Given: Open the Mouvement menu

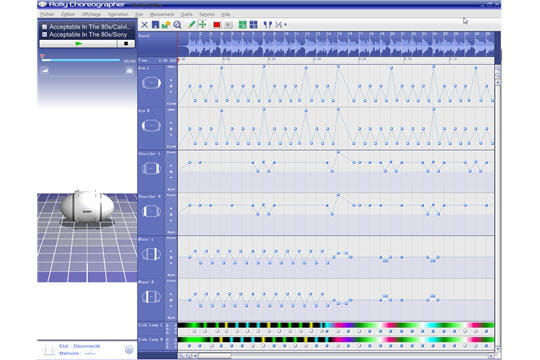Looking at the screenshot, I should [162, 14].
